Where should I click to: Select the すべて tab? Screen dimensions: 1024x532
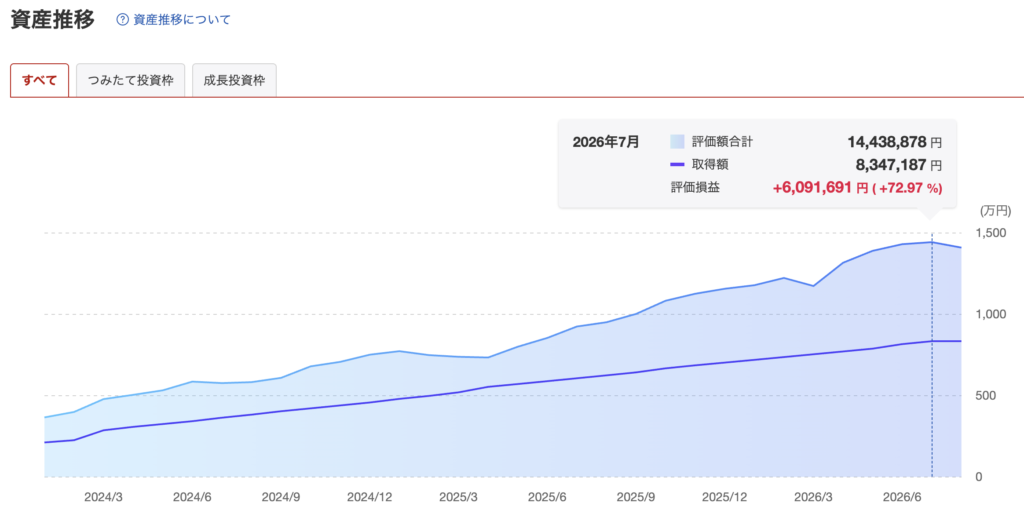tap(39, 80)
